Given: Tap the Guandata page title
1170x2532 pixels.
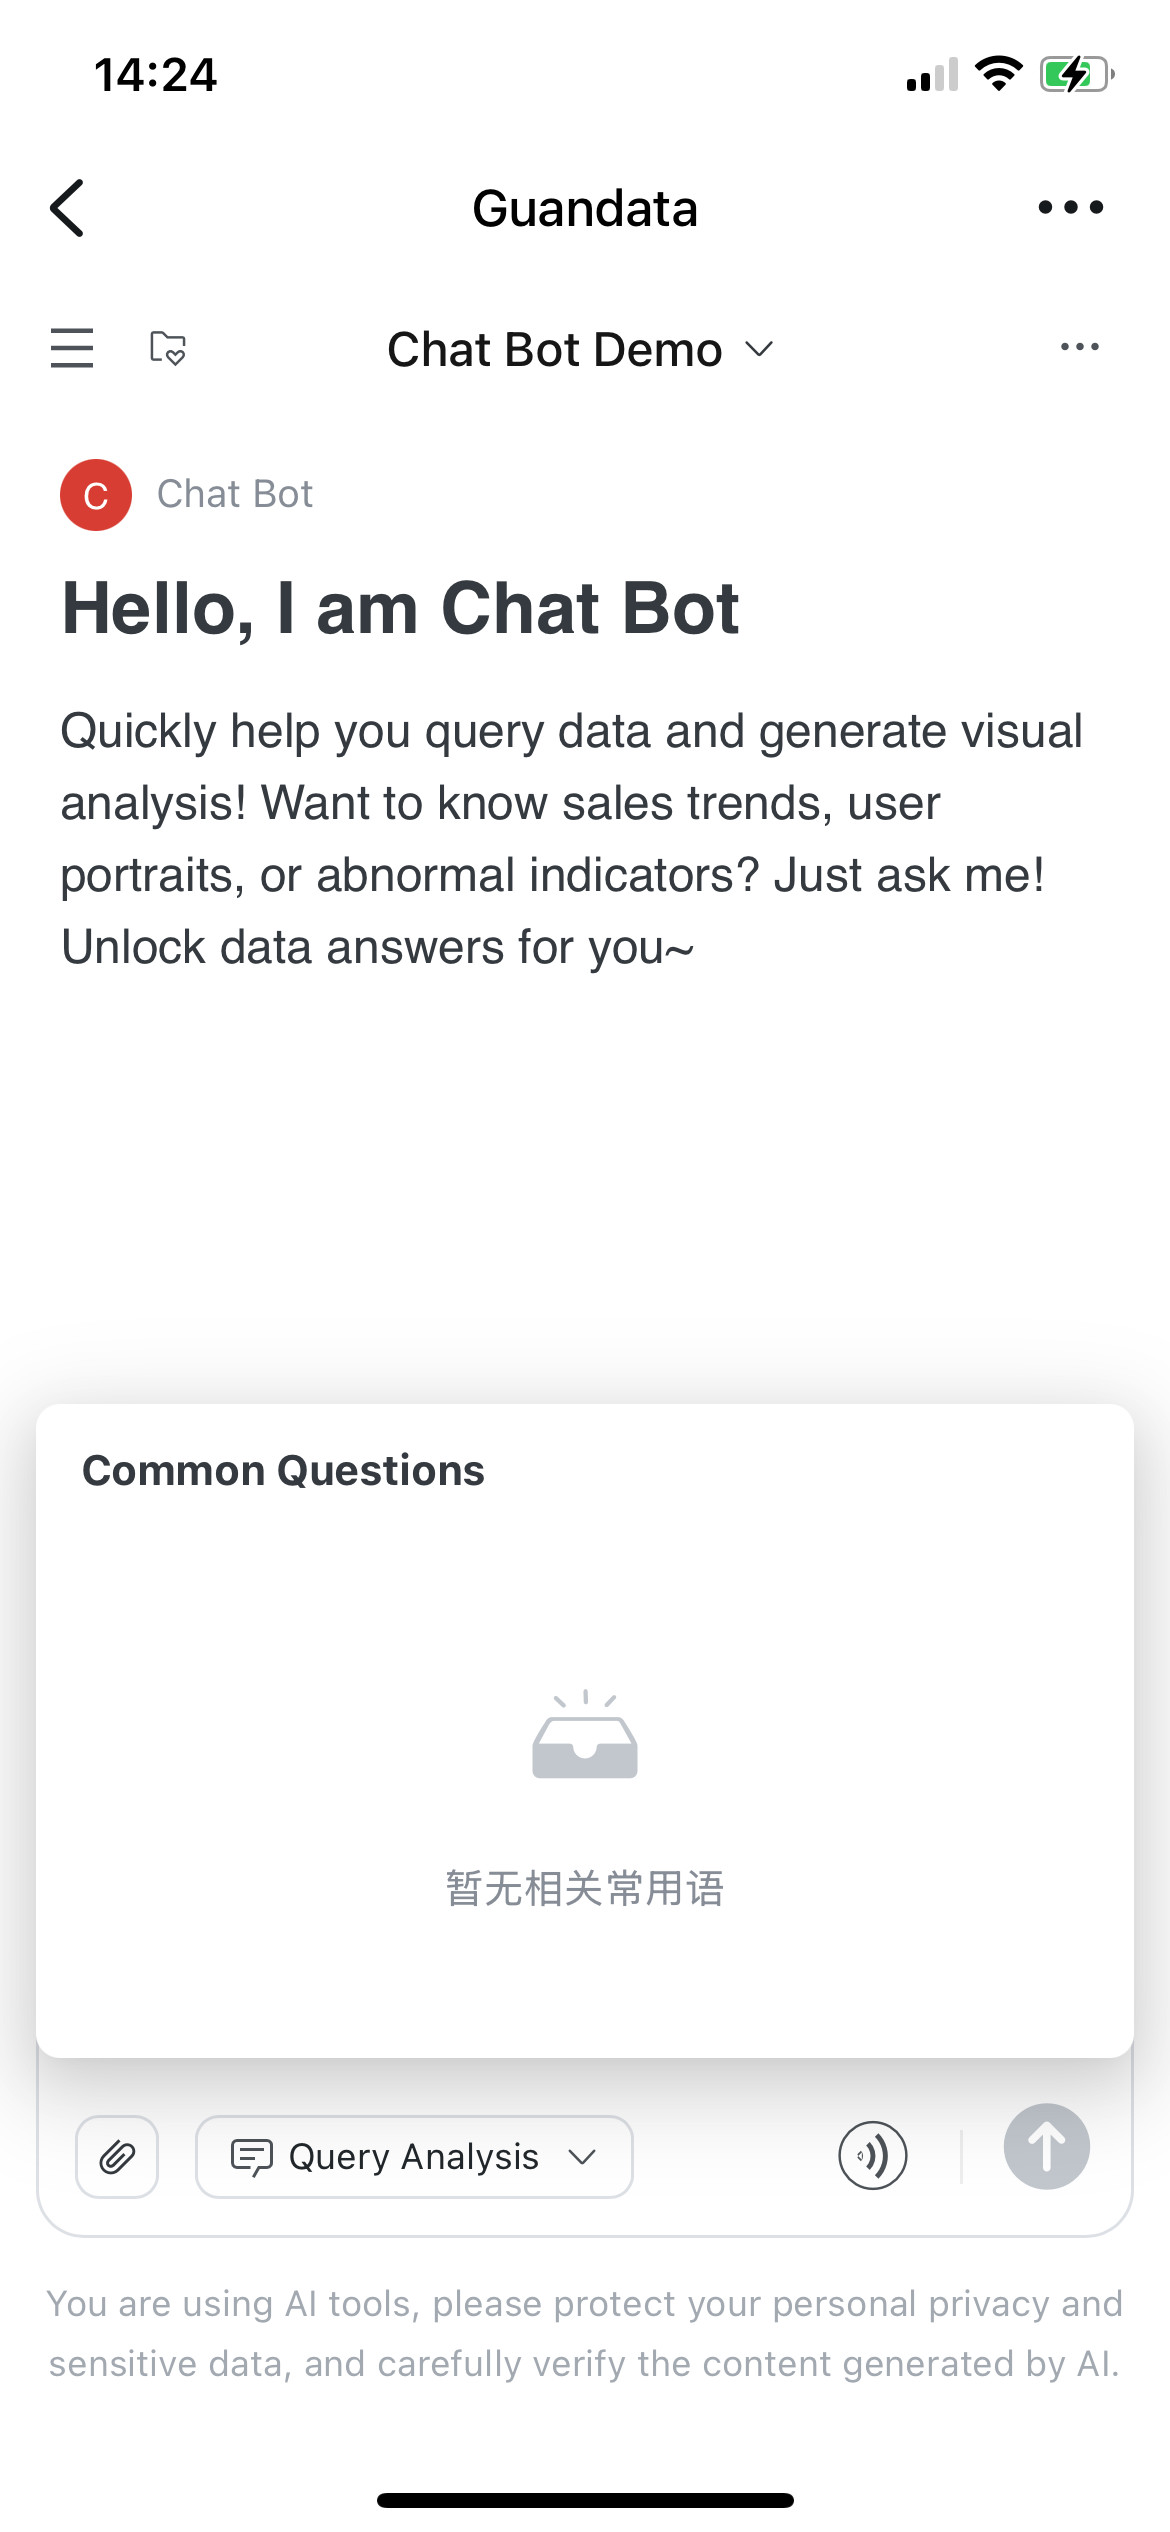Looking at the screenshot, I should pyautogui.click(x=585, y=209).
